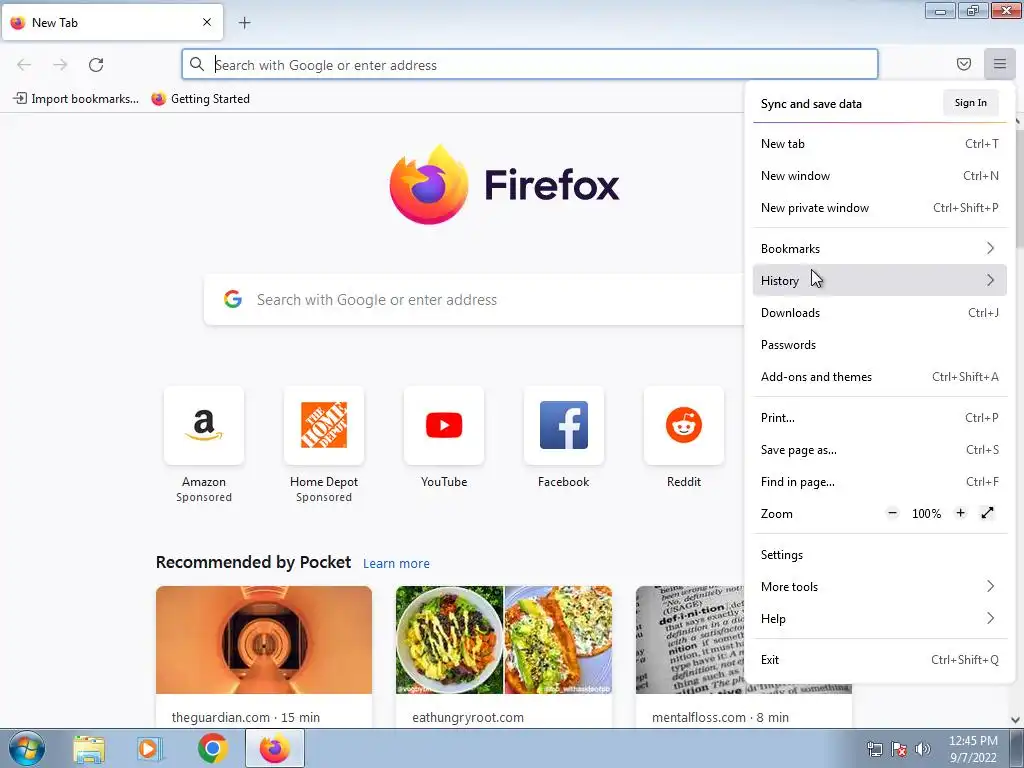This screenshot has width=1024, height=768.
Task: Click the Firefox taskbar button
Action: point(274,749)
